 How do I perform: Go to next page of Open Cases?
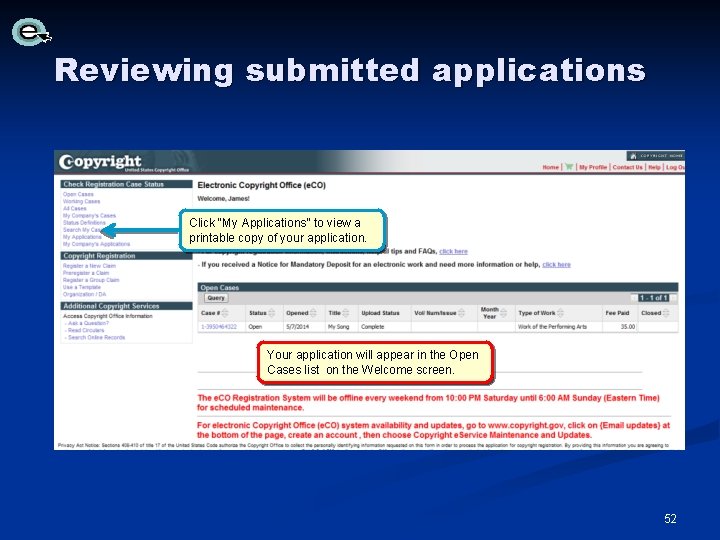(x=674, y=298)
